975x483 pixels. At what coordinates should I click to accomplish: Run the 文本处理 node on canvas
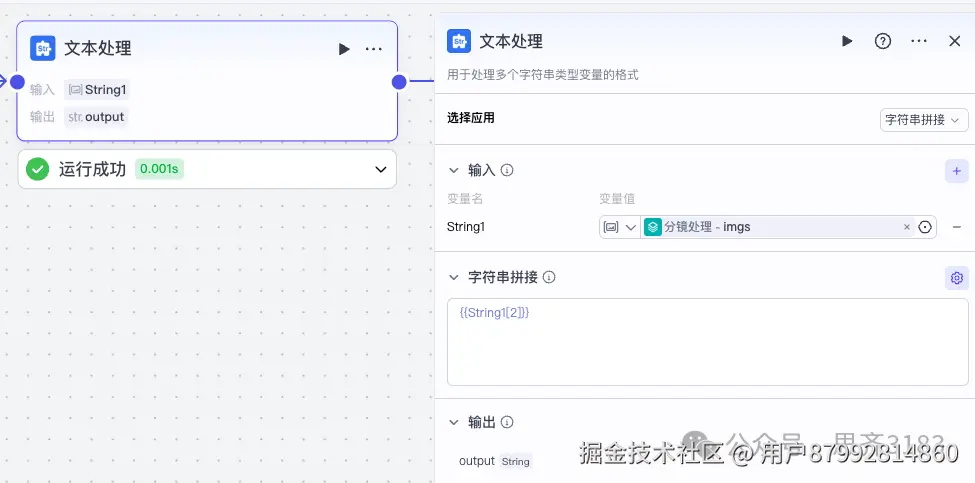click(x=344, y=49)
